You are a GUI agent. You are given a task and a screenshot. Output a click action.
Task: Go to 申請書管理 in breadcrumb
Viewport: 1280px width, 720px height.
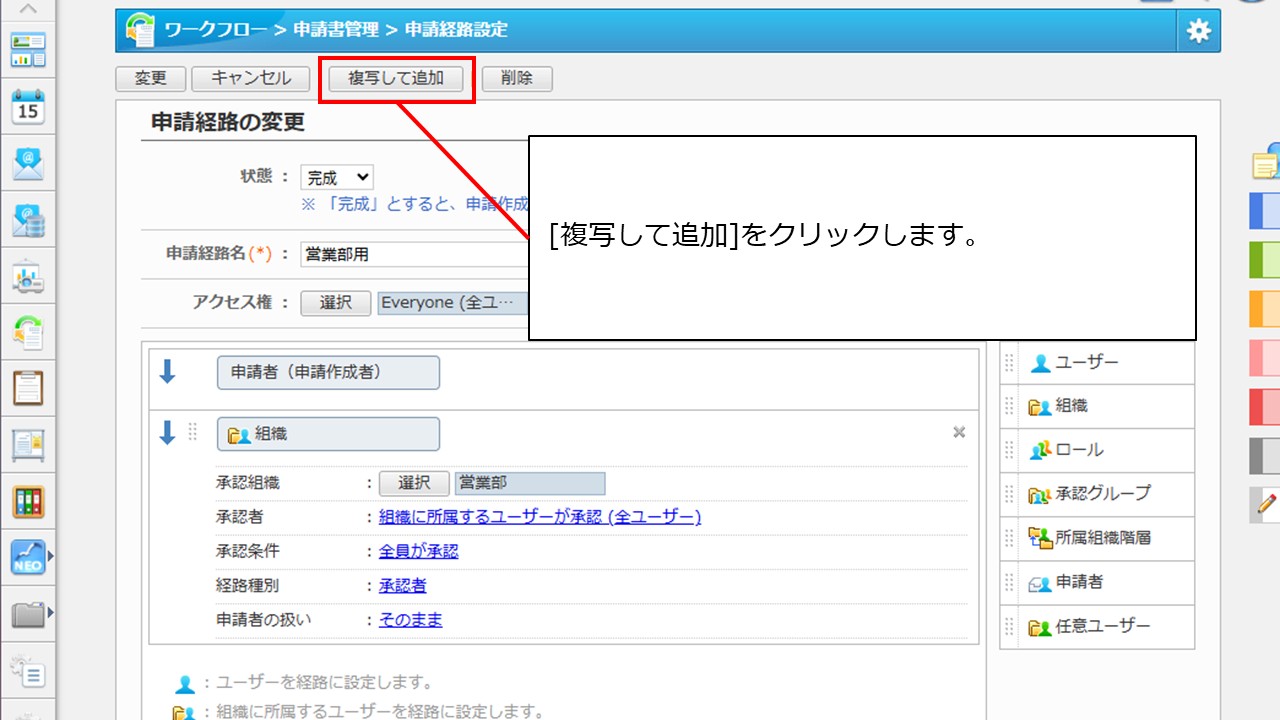pos(336,30)
